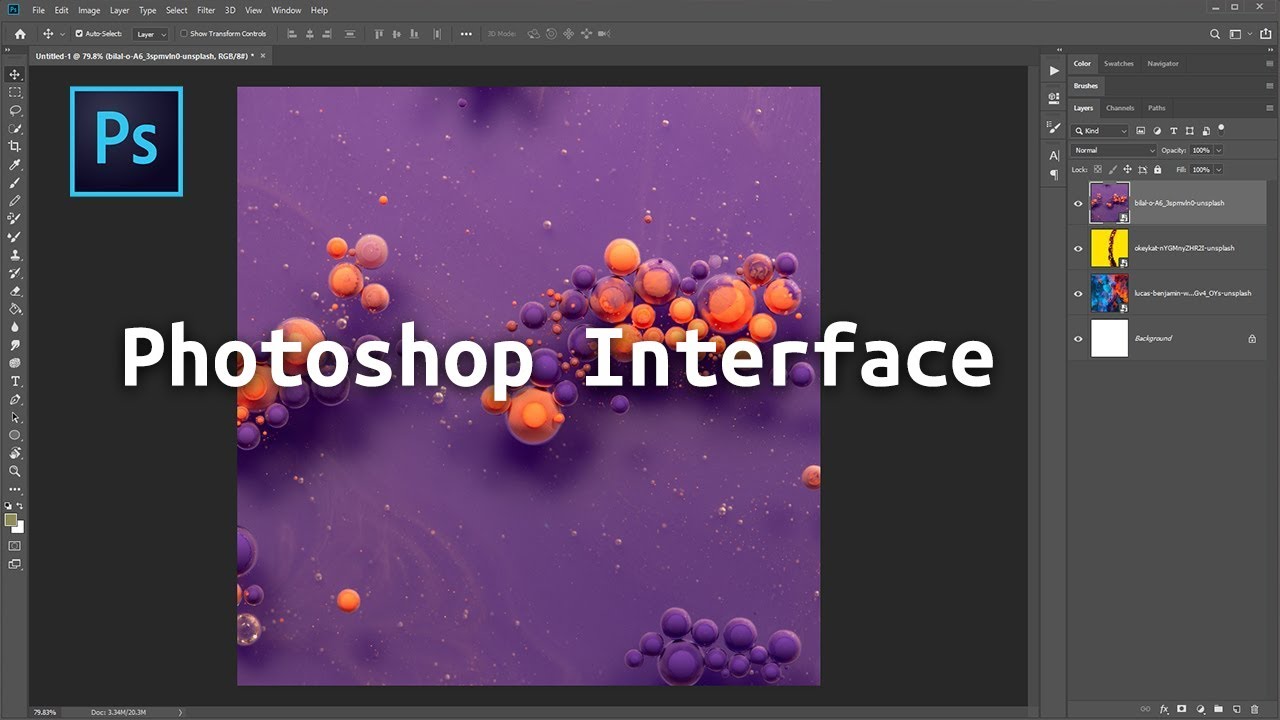Select the Ellipse shape tool
The width and height of the screenshot is (1280, 720).
[15, 435]
